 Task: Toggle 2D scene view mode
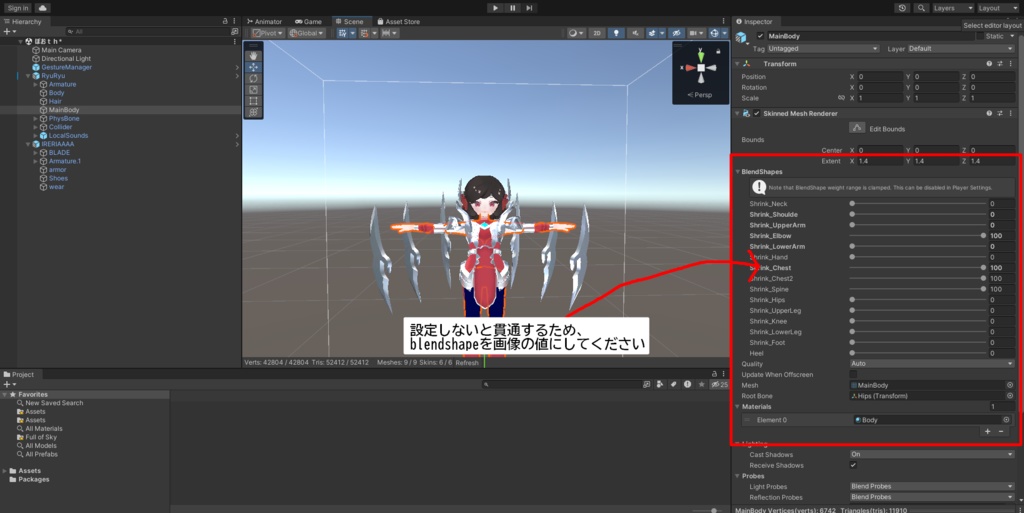(596, 33)
